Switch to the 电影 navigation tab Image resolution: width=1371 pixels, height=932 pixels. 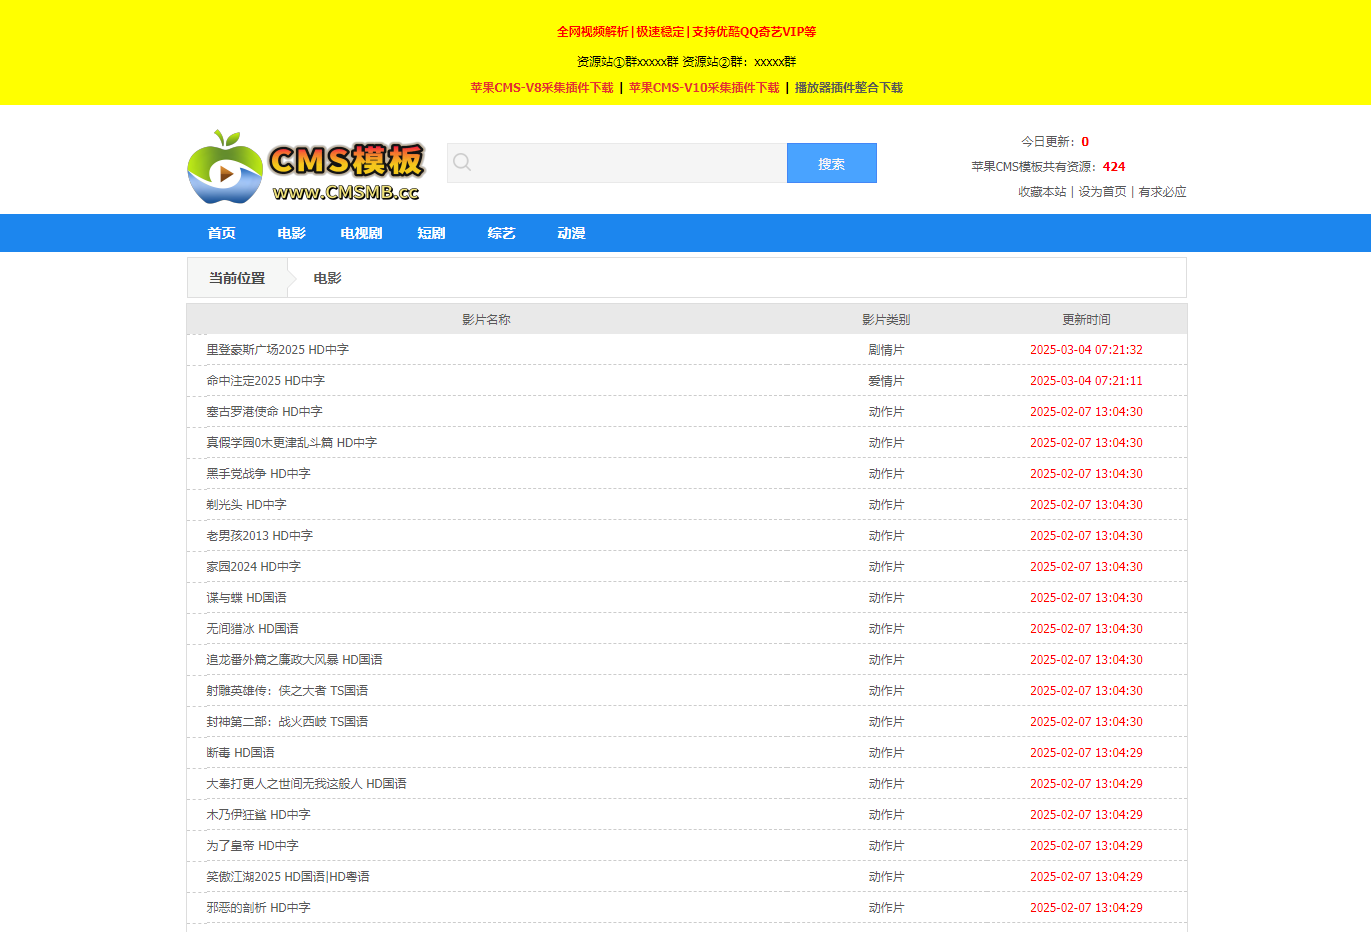point(292,233)
